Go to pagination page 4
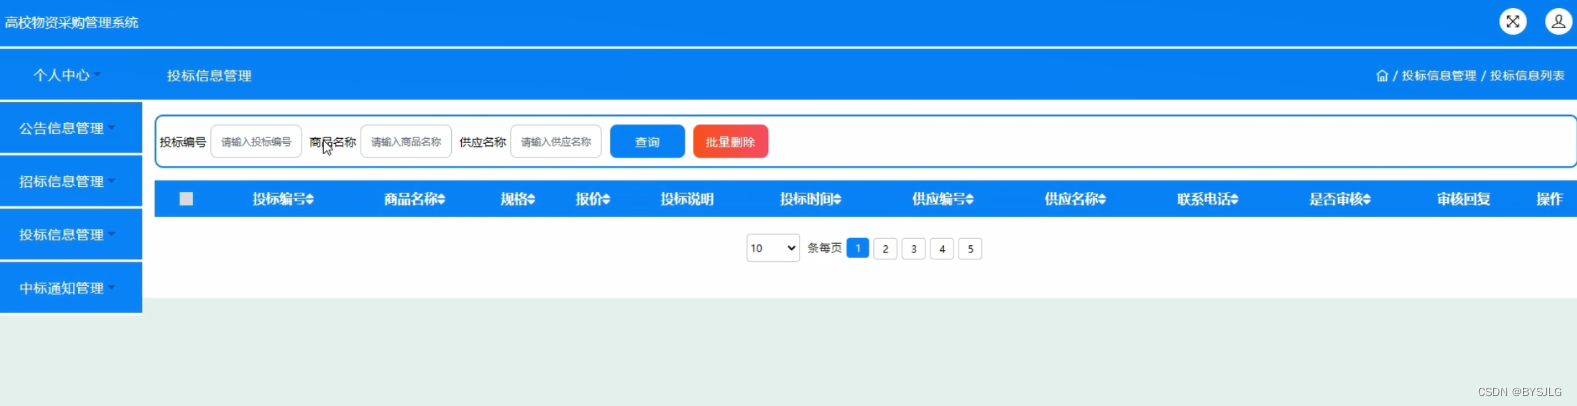 (x=942, y=248)
